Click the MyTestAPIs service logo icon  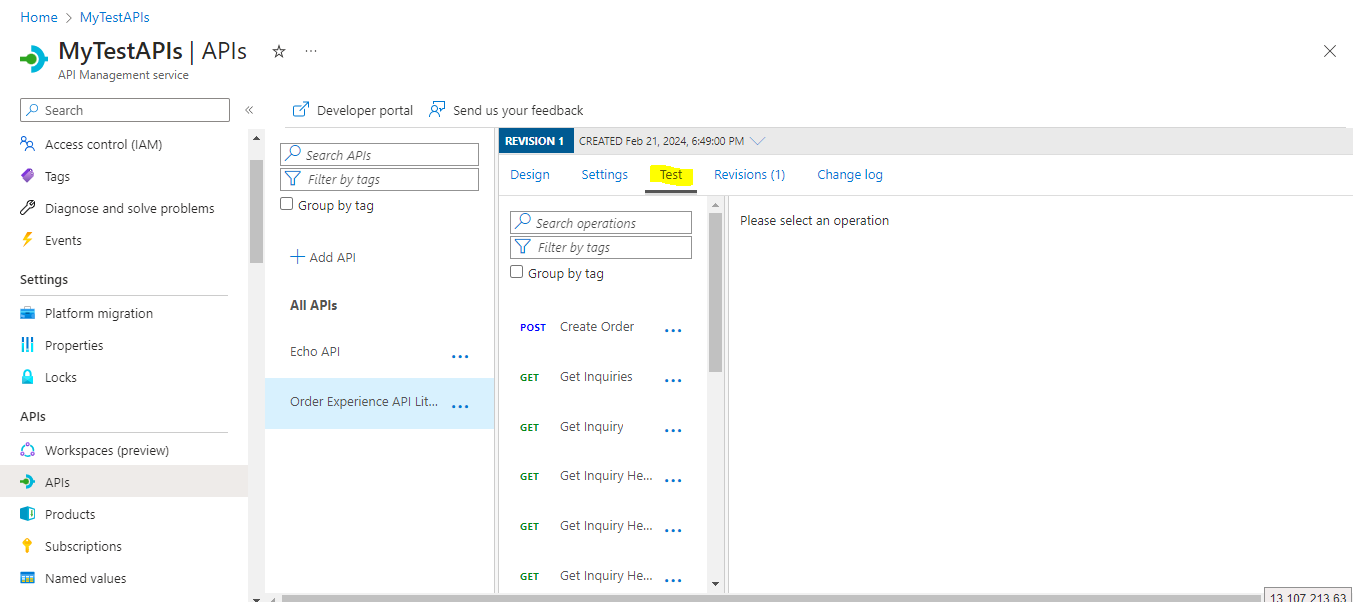pos(34,59)
